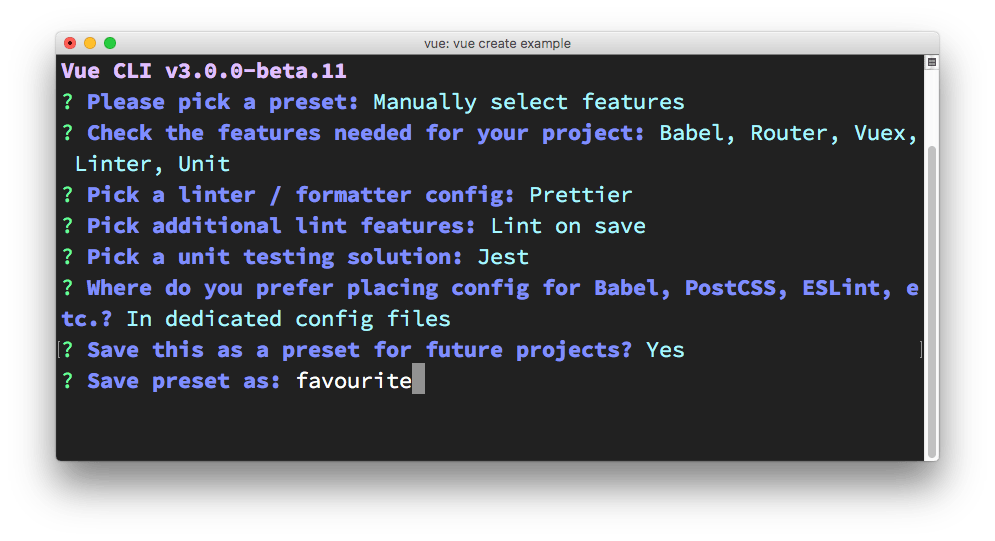
Task: Click the "Manually select features" answer text
Action: coord(528,102)
